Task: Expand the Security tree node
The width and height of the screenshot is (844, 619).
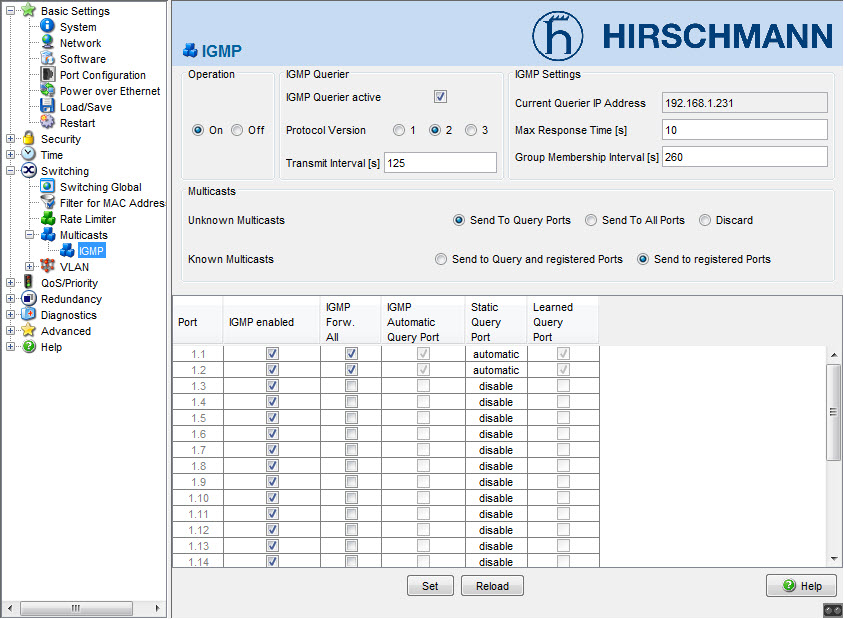Action: 10,139
